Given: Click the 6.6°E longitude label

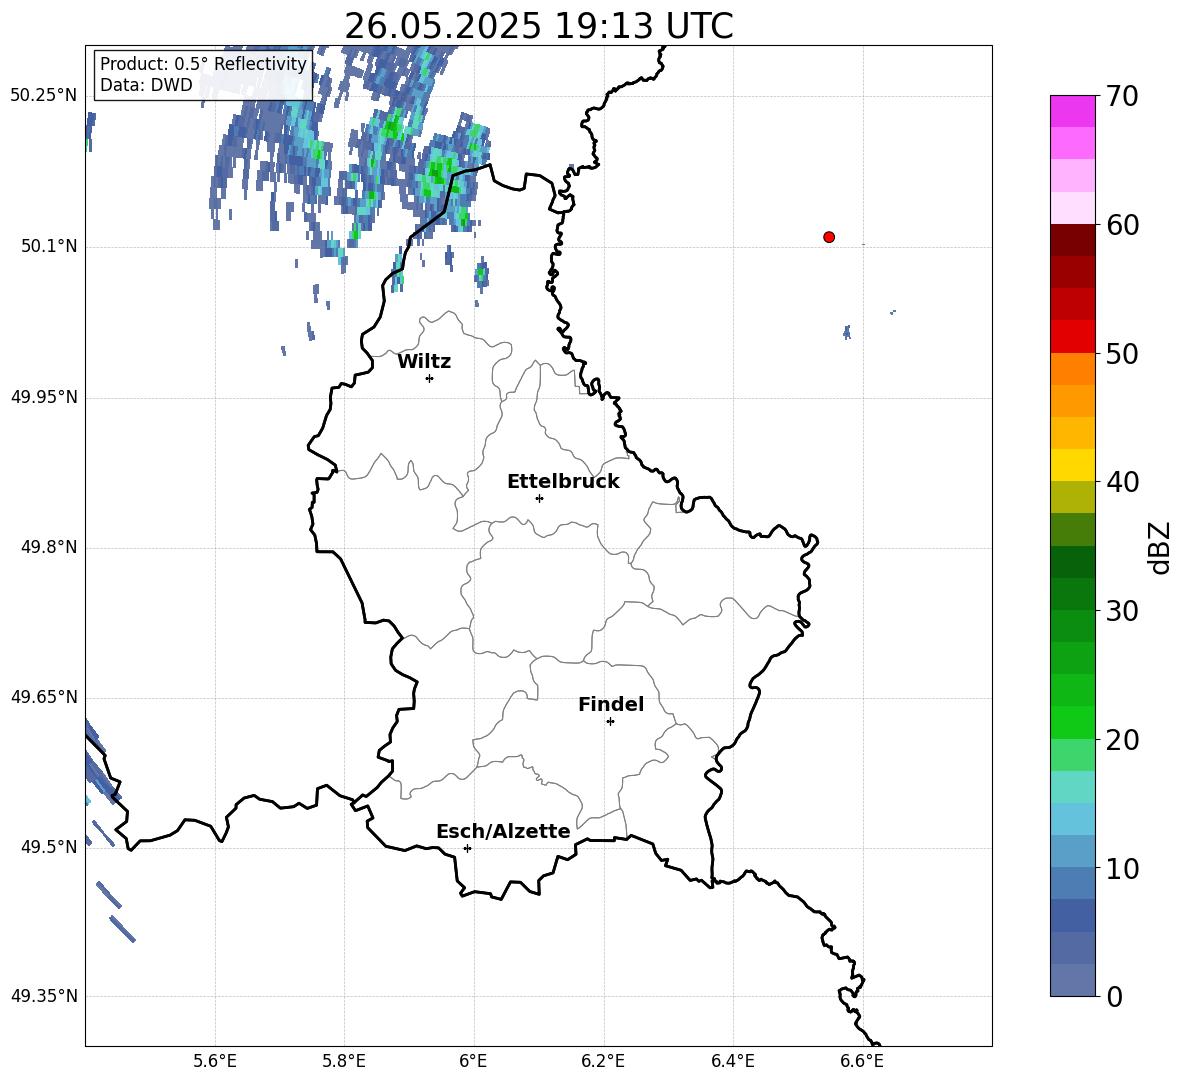Looking at the screenshot, I should tap(862, 1061).
